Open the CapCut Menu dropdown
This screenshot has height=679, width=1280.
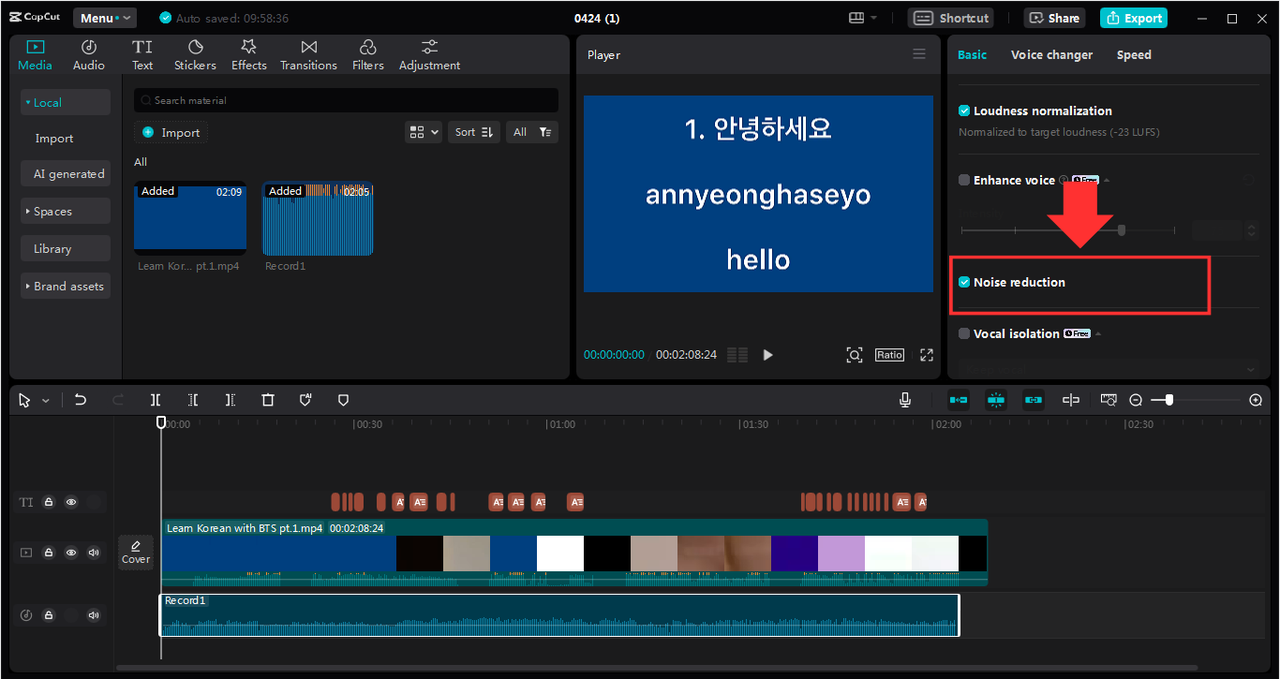105,18
